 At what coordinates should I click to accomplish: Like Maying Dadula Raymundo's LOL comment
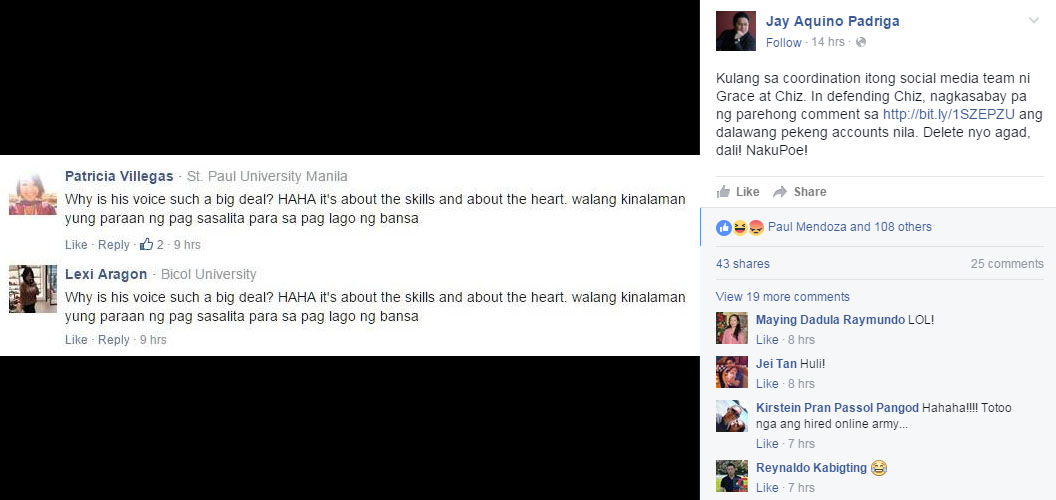point(767,340)
